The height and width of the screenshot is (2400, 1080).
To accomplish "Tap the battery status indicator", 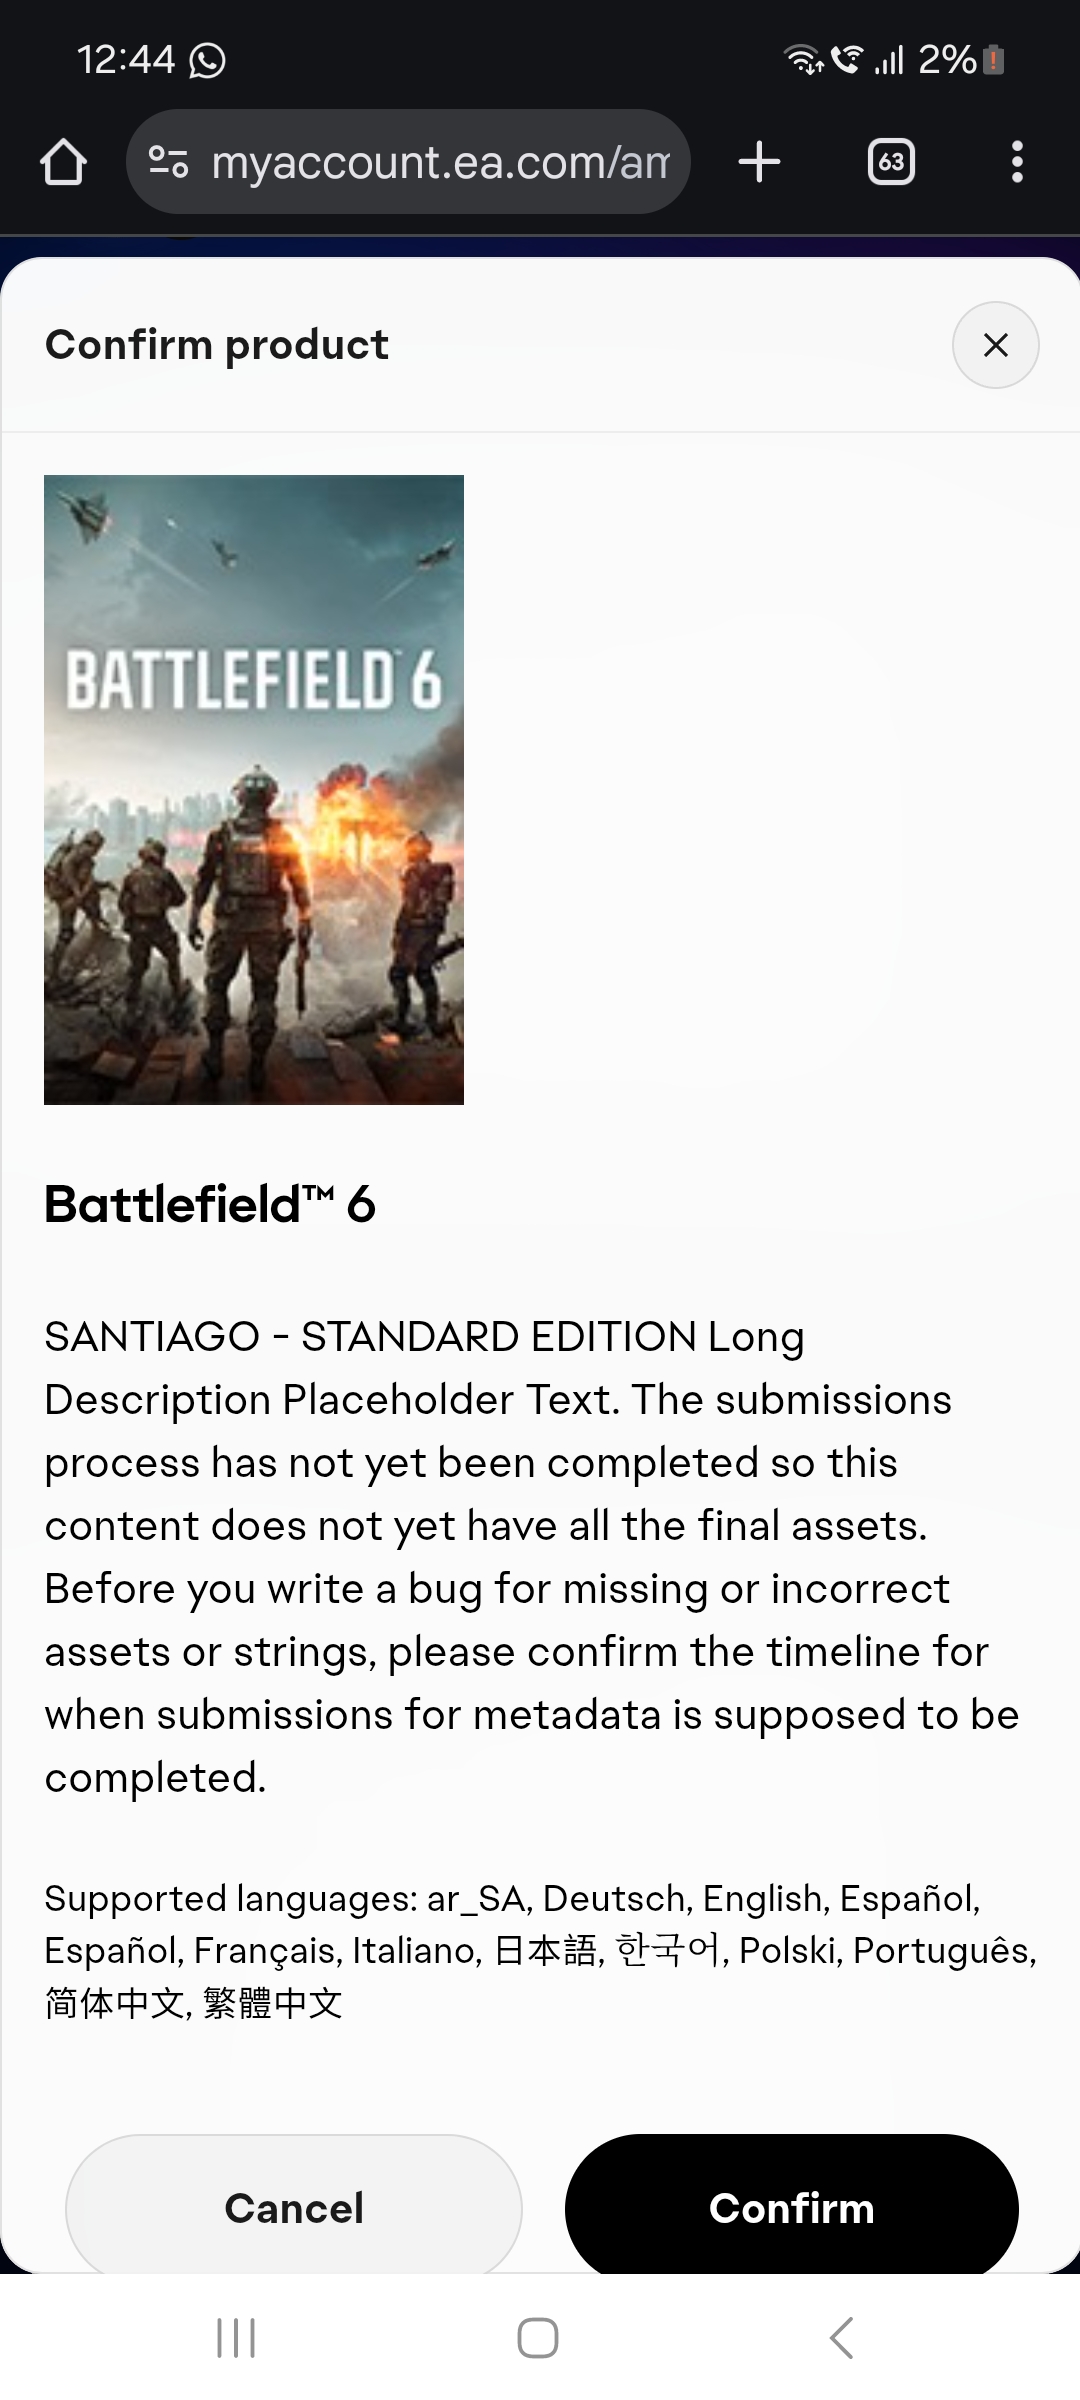I will pyautogui.click(x=993, y=60).
